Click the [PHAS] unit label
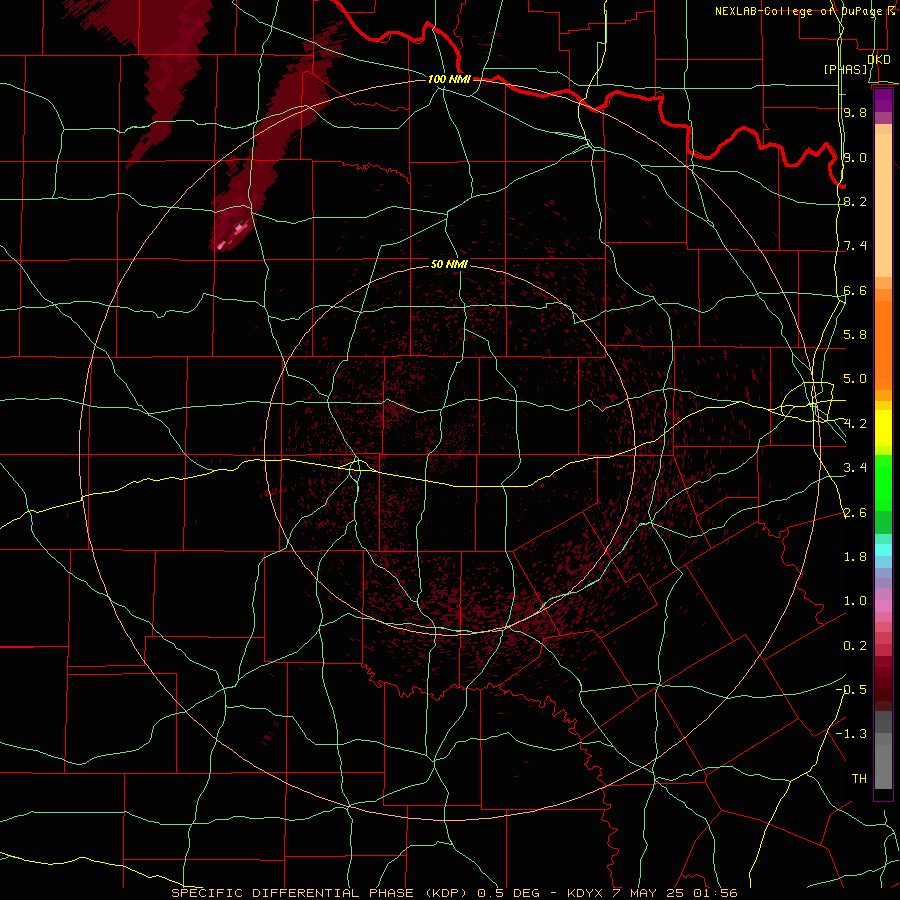 point(846,69)
